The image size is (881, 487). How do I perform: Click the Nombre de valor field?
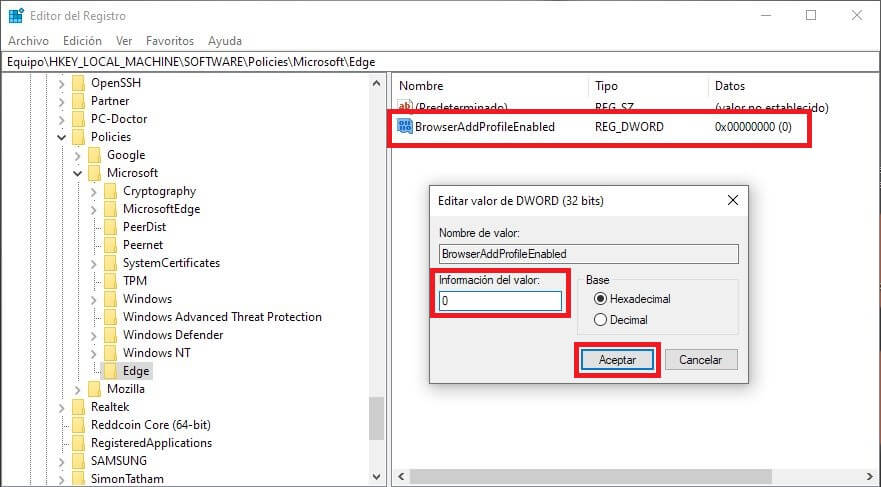pos(588,253)
